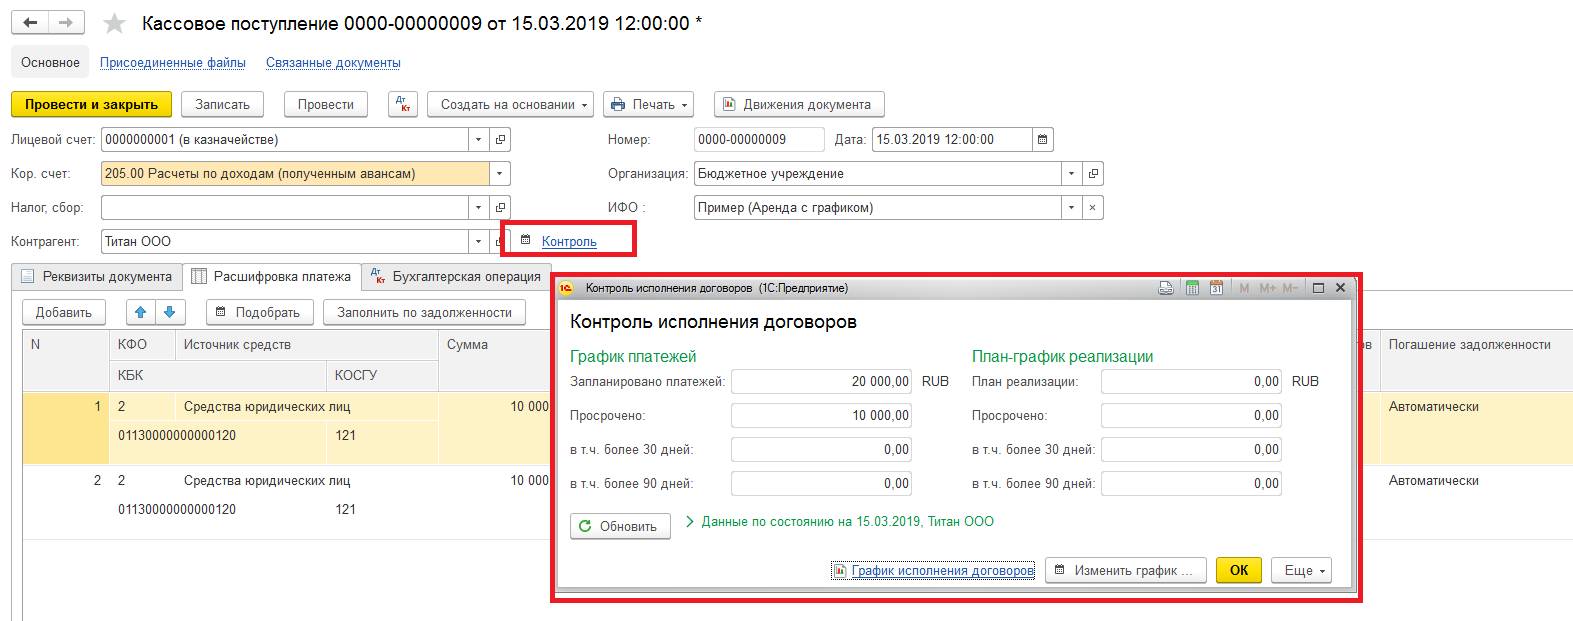Screen dimensions: 1573x621
Task: Click Изменить график button
Action: [x=1126, y=570]
